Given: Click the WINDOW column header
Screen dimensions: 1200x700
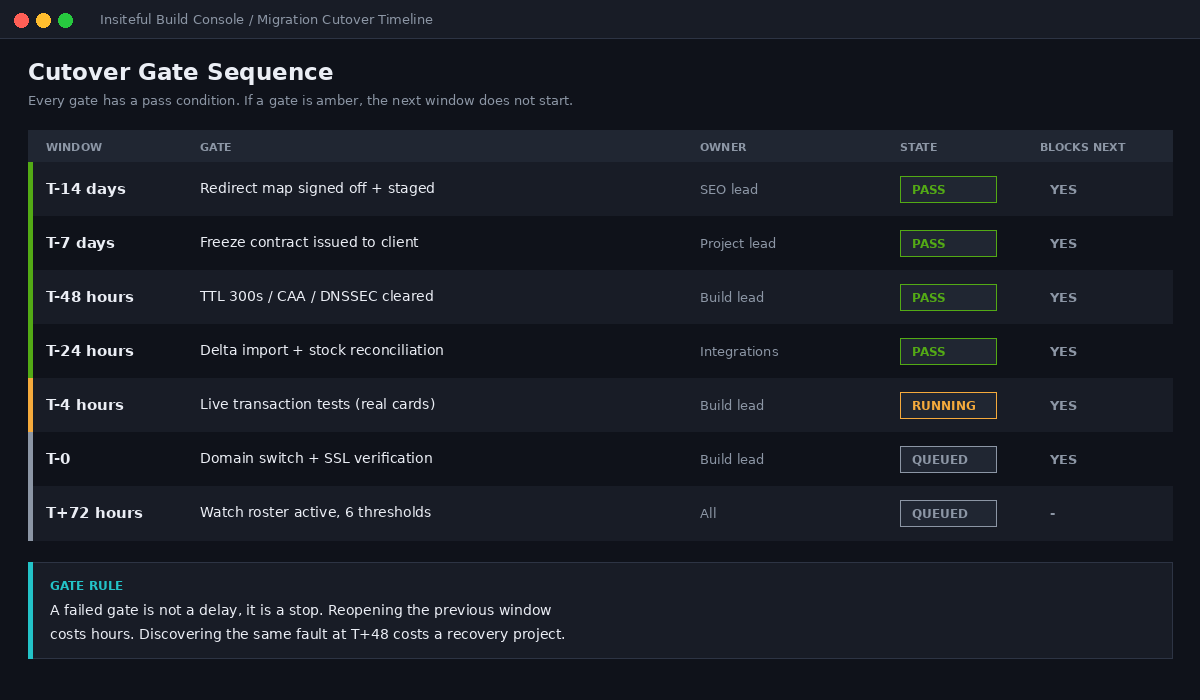Looking at the screenshot, I should click(x=74, y=147).
